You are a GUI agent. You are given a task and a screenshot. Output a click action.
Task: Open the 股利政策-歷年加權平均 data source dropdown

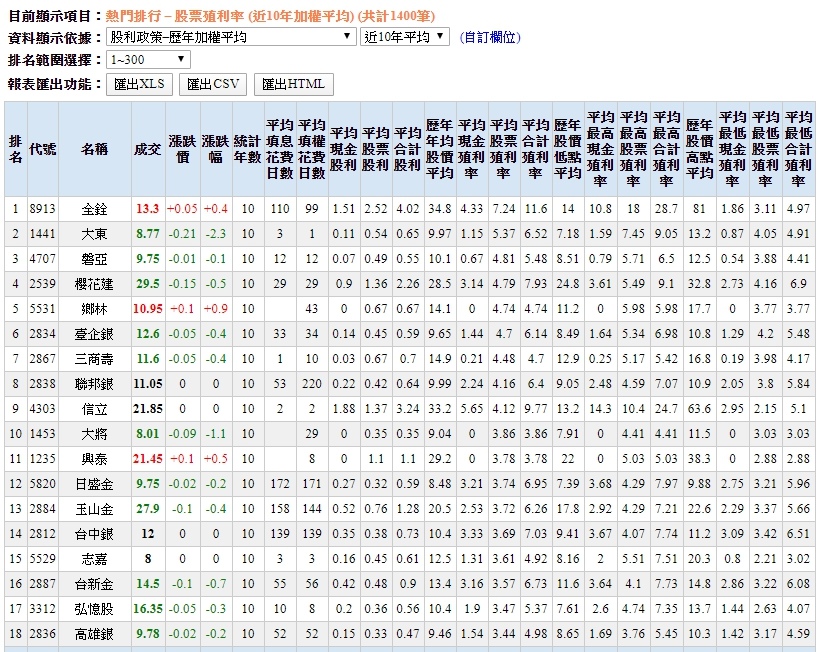pyautogui.click(x=231, y=37)
